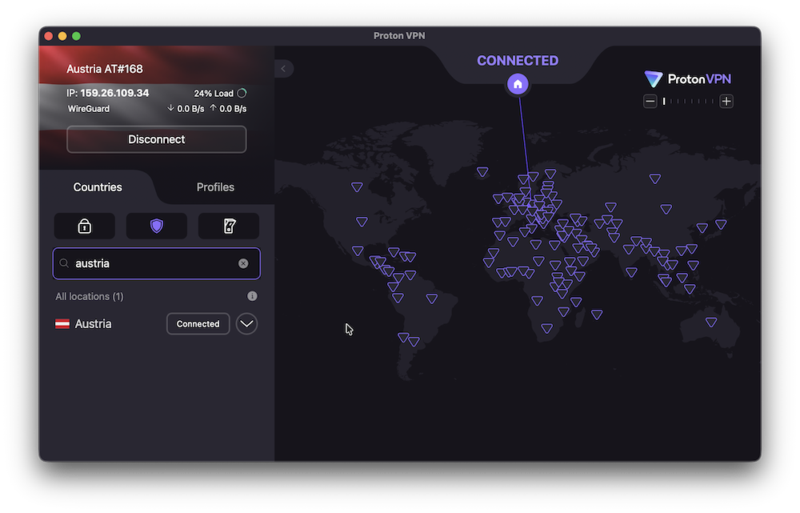The image size is (800, 513).
Task: Zoom in map with plus button
Action: click(x=727, y=101)
